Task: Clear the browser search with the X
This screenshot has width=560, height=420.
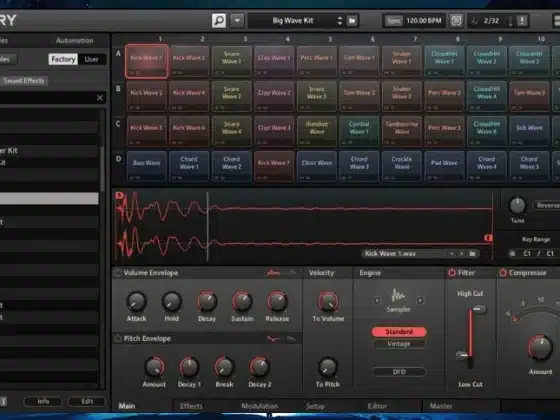Action: click(100, 98)
